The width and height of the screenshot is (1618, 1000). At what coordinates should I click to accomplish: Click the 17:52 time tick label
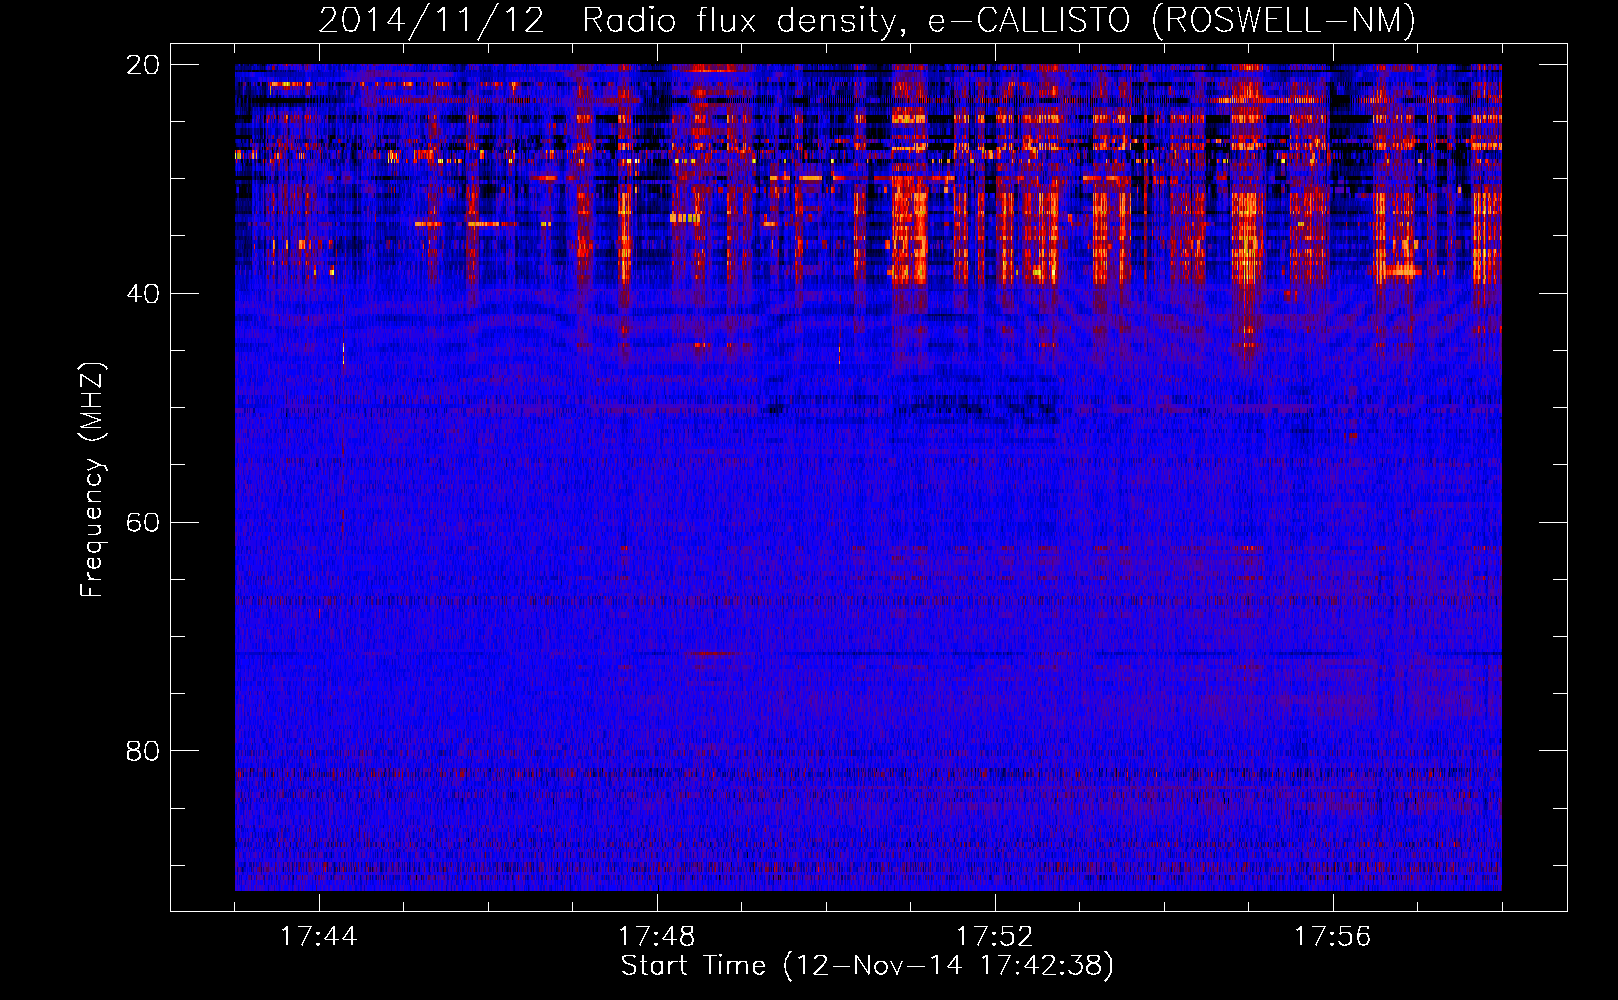(x=994, y=937)
